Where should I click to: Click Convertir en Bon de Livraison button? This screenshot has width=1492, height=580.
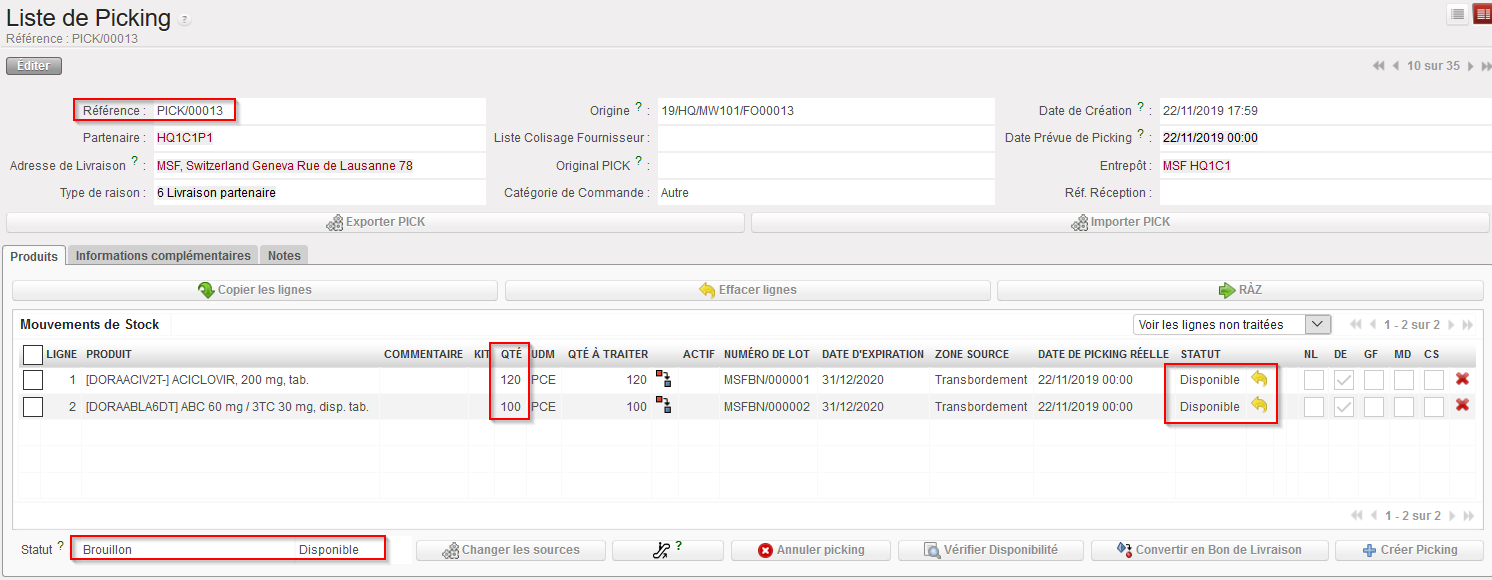pyautogui.click(x=1210, y=550)
